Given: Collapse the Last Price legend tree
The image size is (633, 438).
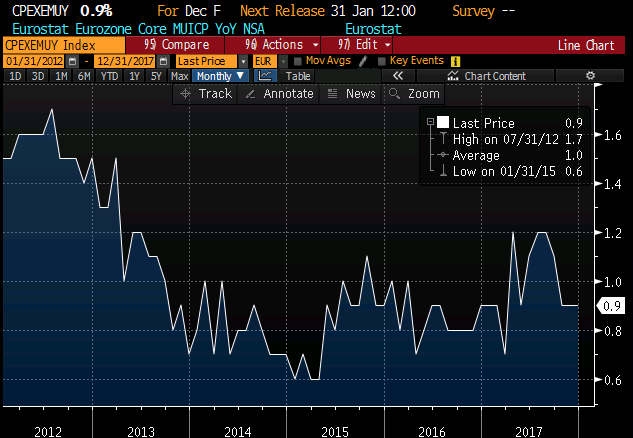Looking at the screenshot, I should point(430,122).
